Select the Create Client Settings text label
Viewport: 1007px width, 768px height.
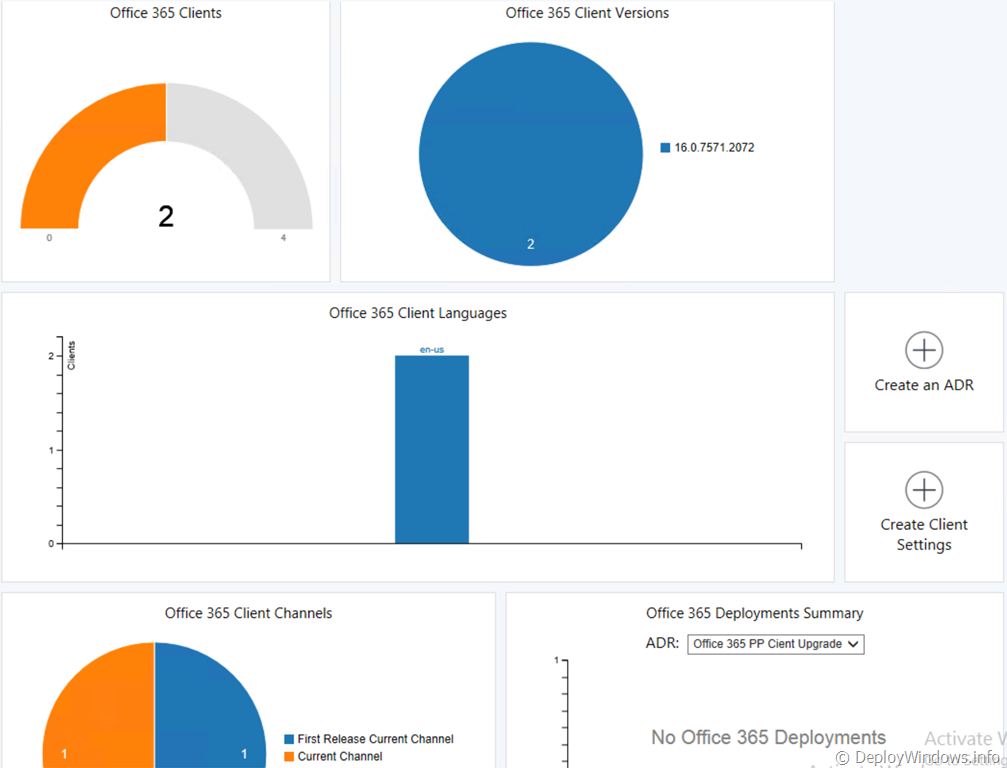(924, 534)
